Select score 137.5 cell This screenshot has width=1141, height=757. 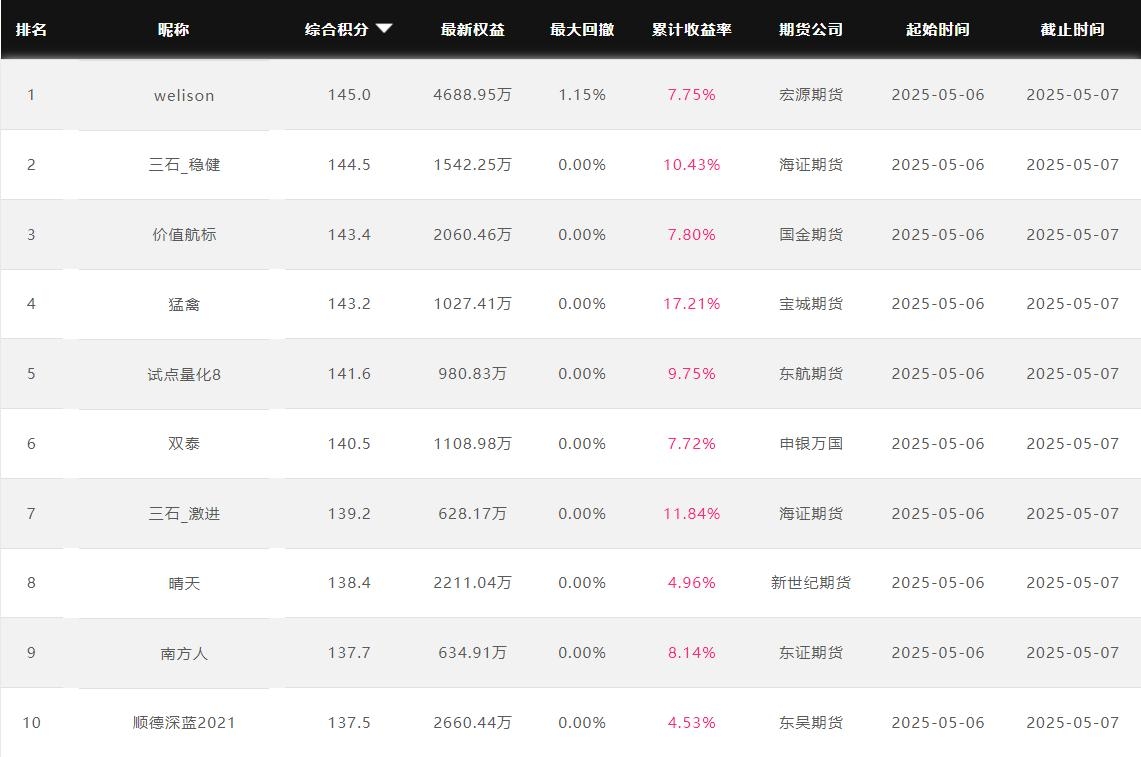349,722
